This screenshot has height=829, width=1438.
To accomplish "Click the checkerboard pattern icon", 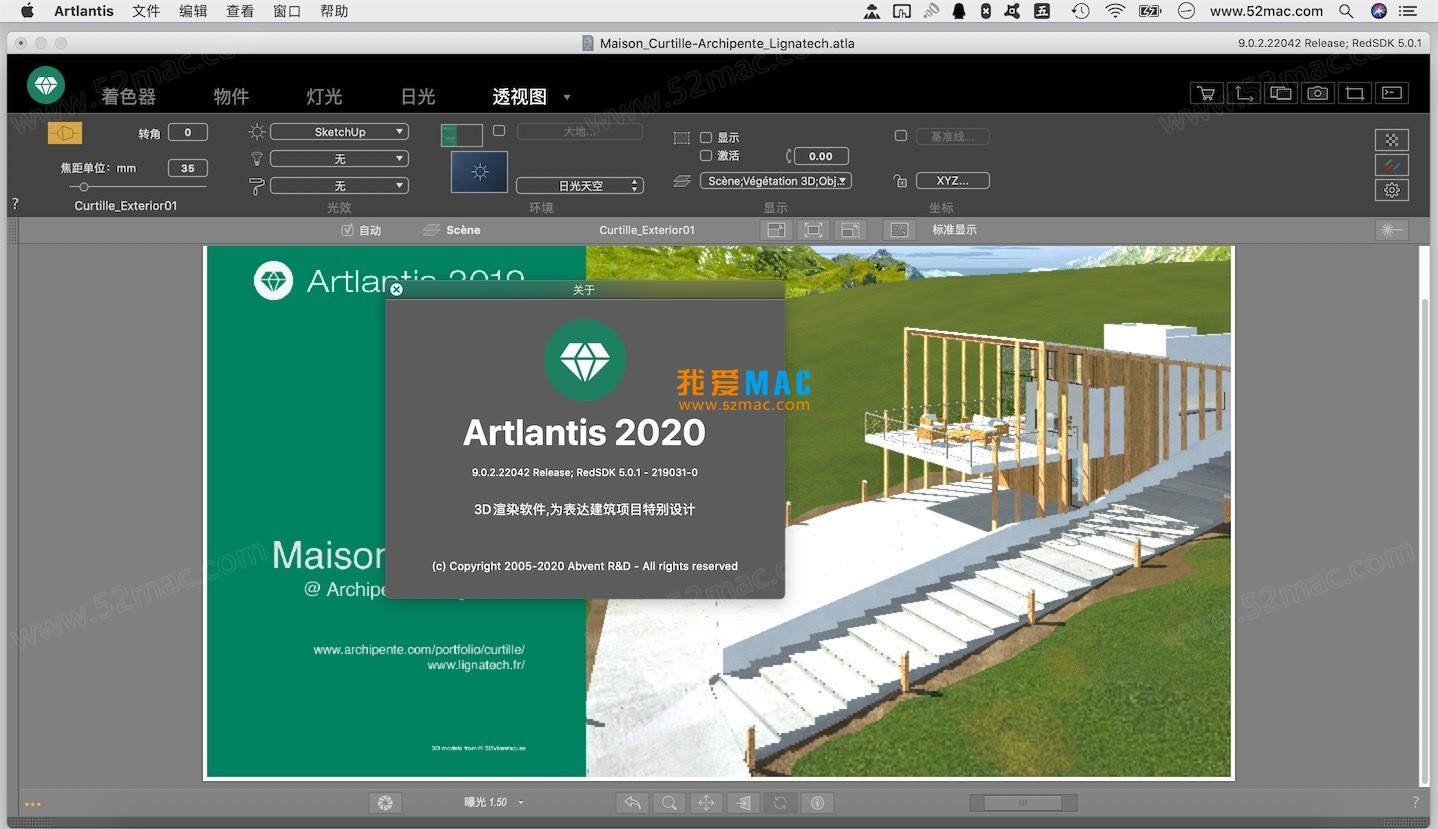I will pos(1392,140).
